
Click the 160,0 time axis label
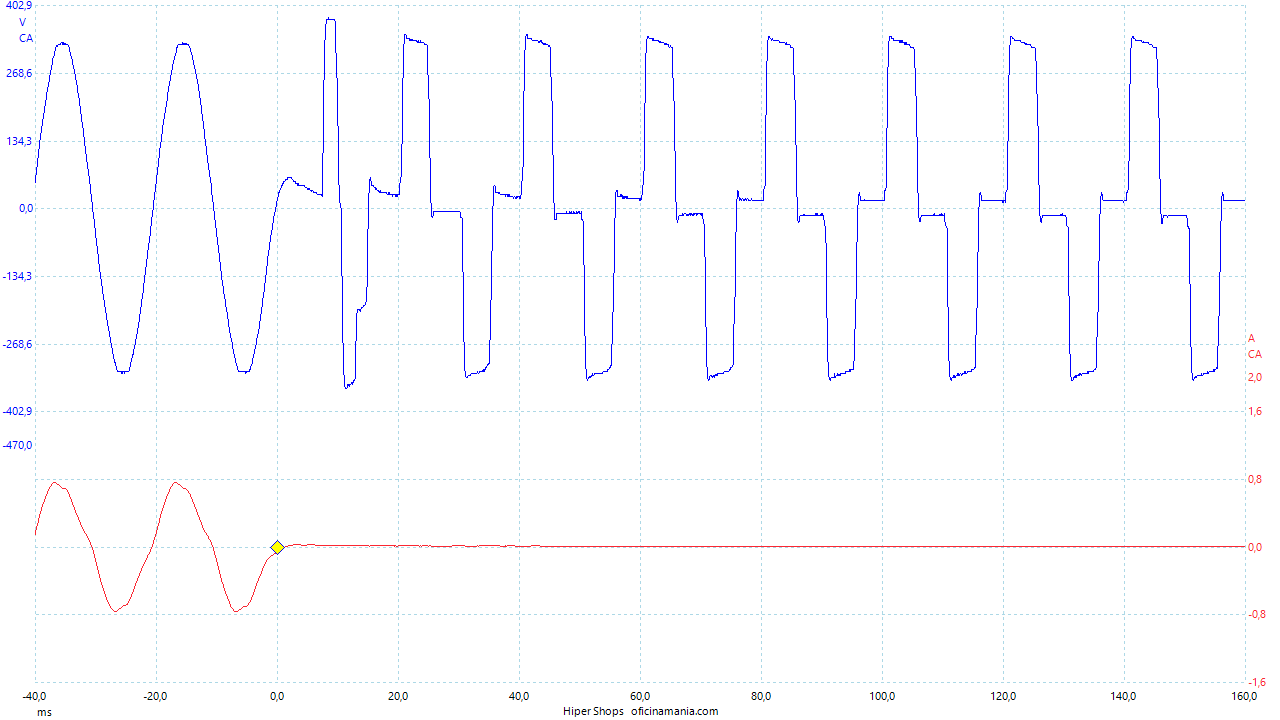tap(1245, 697)
